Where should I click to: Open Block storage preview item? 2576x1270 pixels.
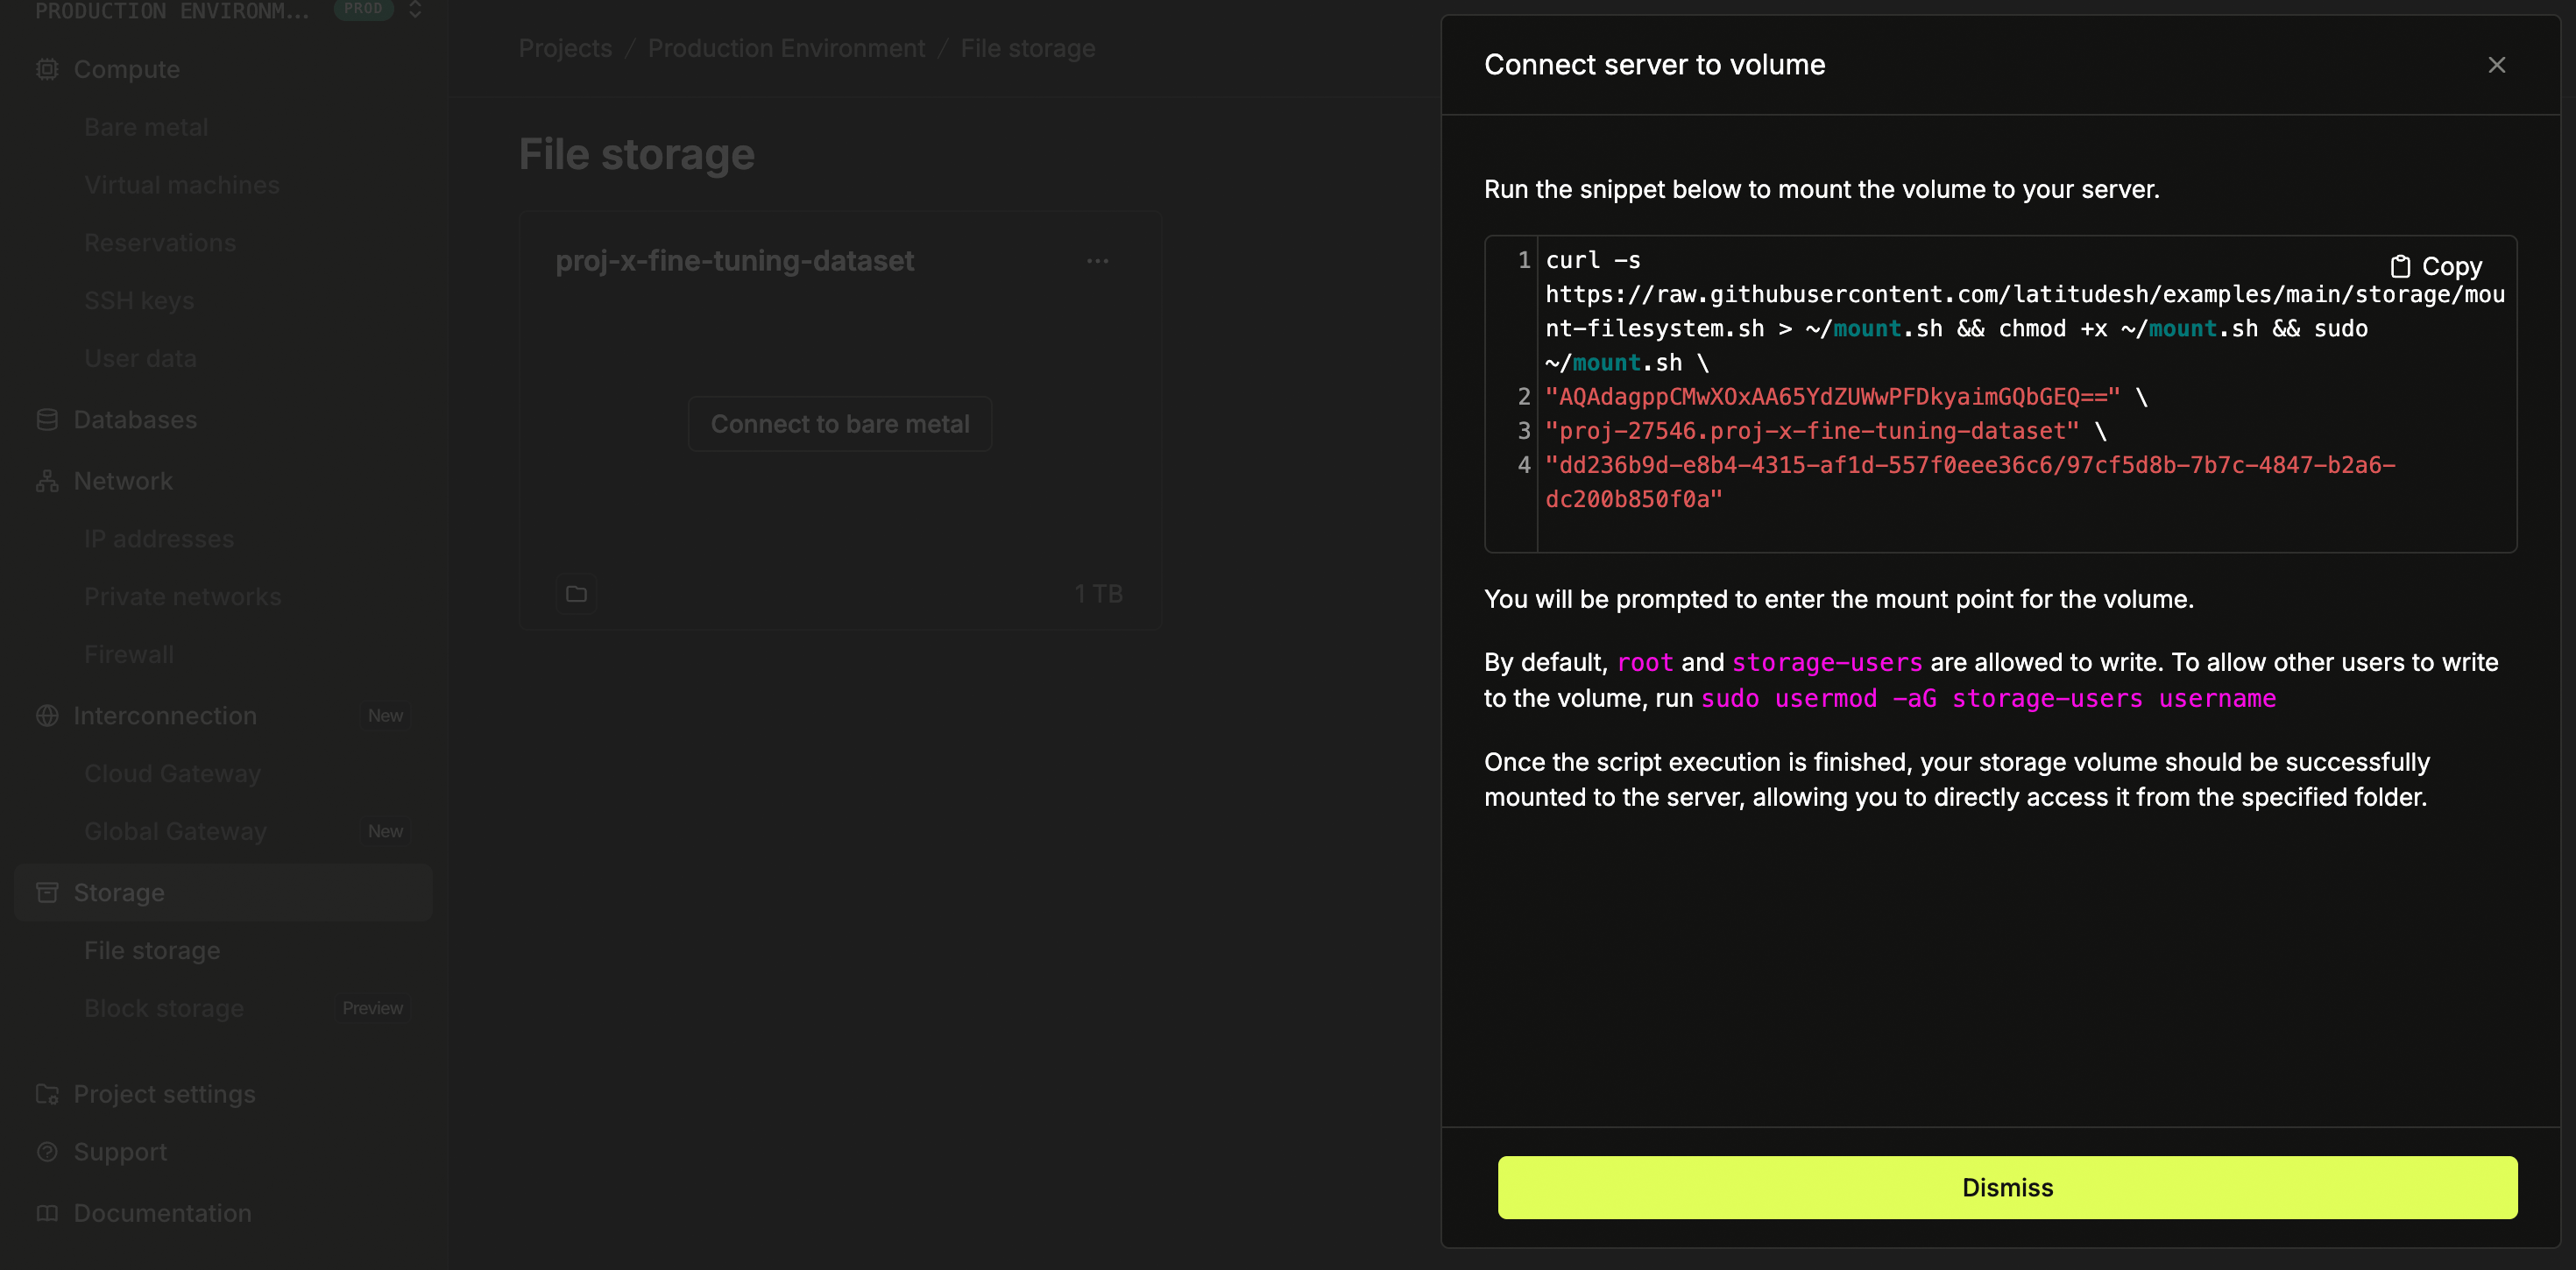coord(164,1008)
